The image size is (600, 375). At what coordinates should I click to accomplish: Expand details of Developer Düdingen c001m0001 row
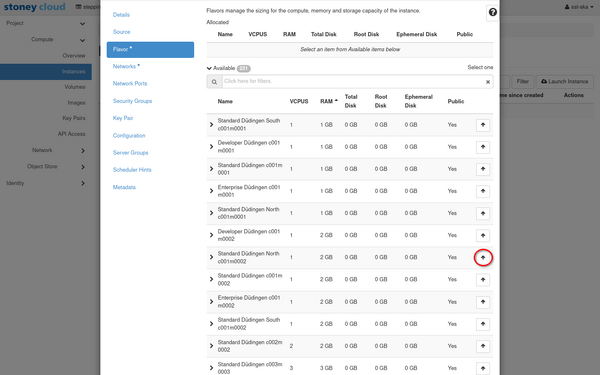click(x=211, y=147)
